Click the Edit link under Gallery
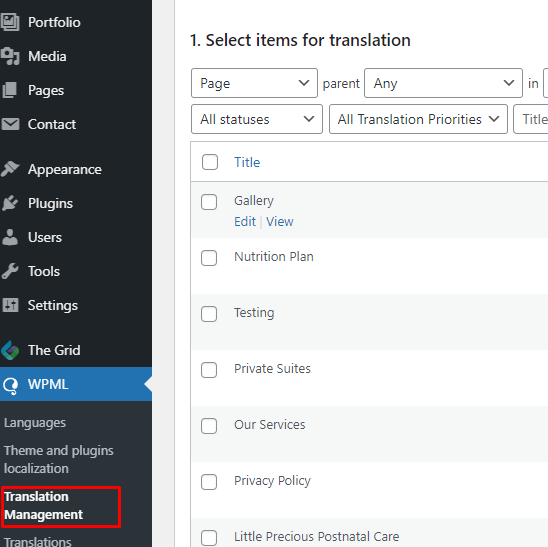548x547 pixels. click(x=245, y=222)
